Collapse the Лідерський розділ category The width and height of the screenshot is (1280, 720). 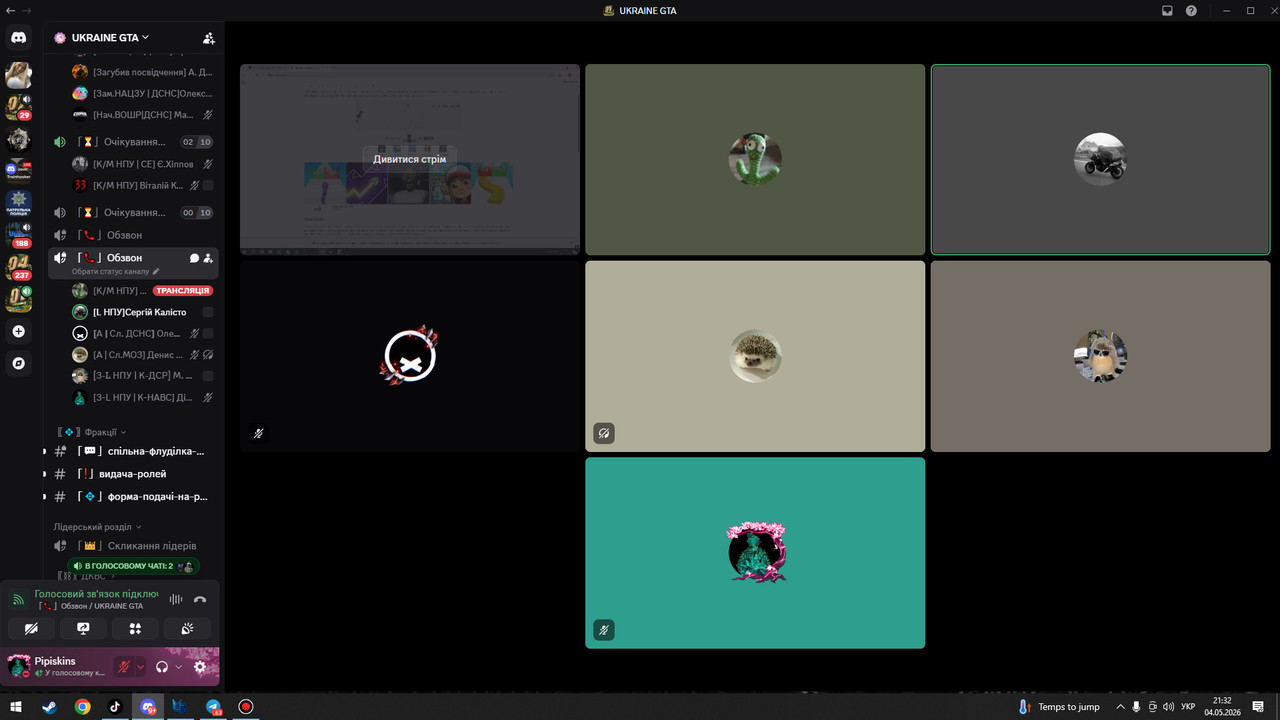(98, 526)
